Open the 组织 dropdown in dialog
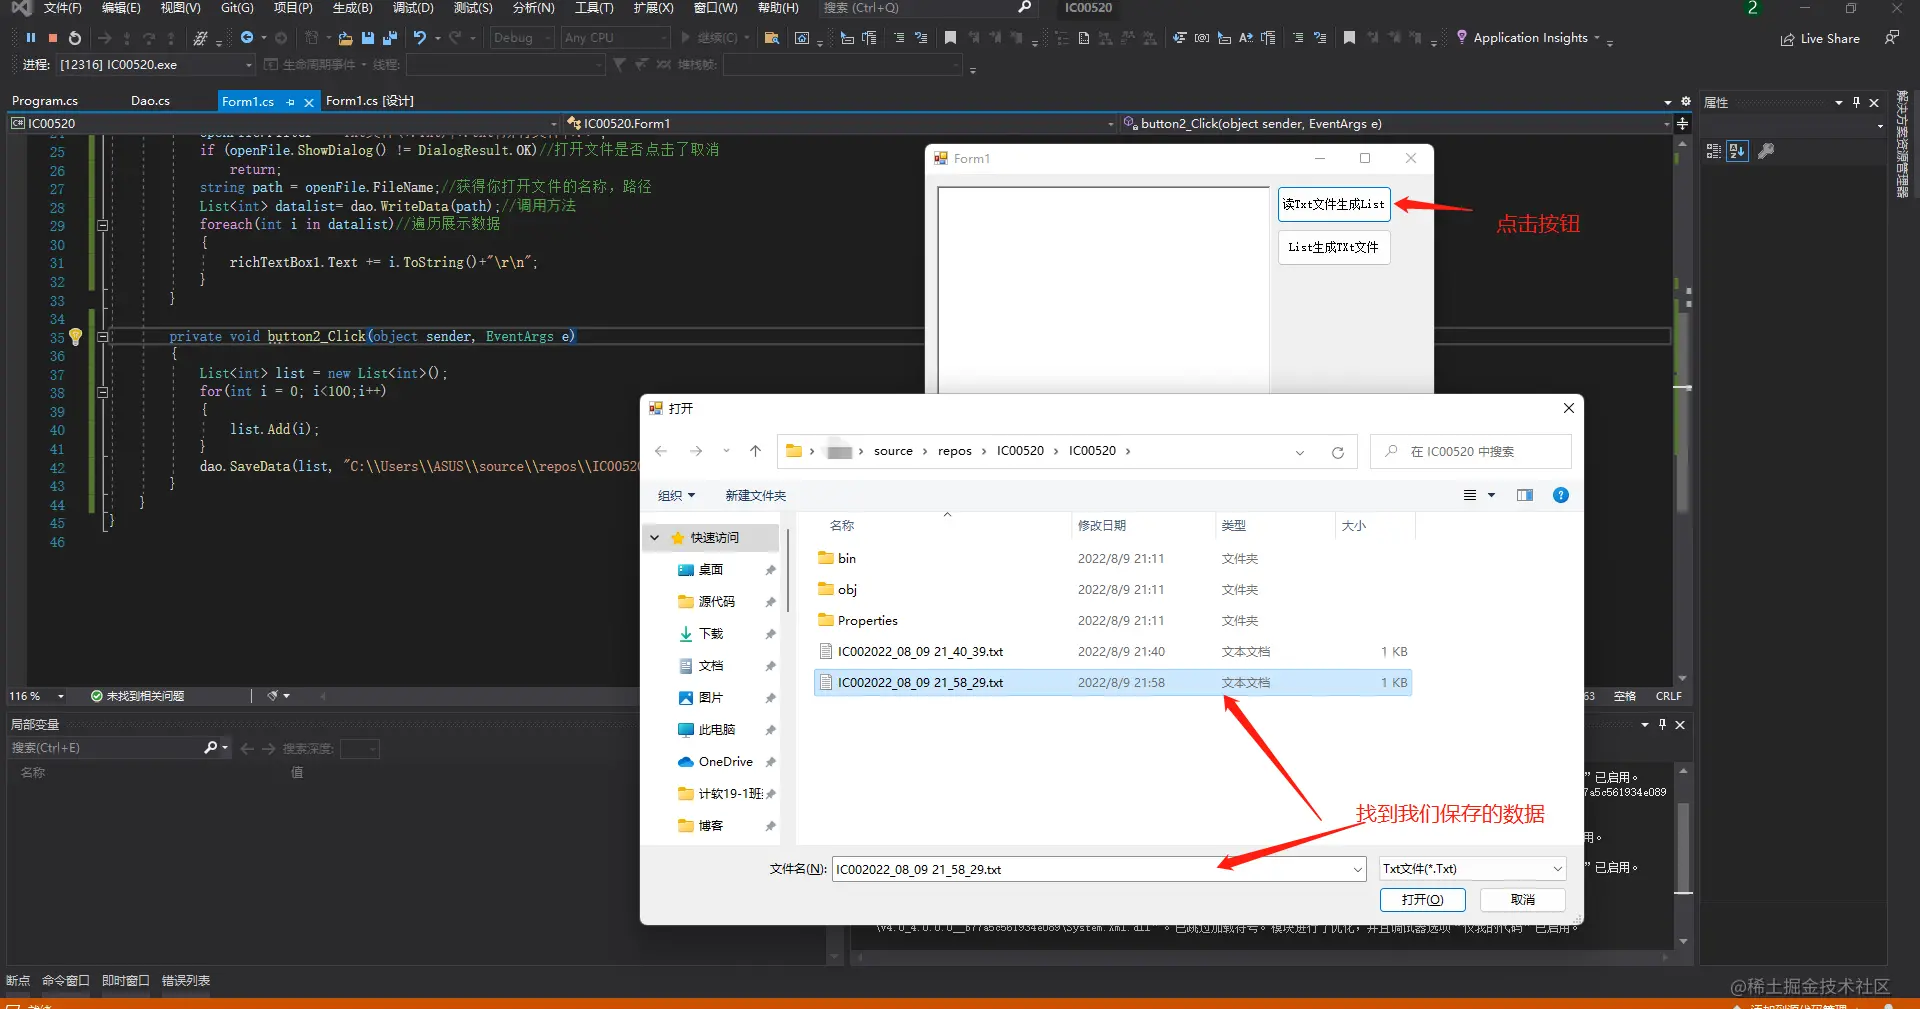Image resolution: width=1920 pixels, height=1026 pixels. point(676,496)
